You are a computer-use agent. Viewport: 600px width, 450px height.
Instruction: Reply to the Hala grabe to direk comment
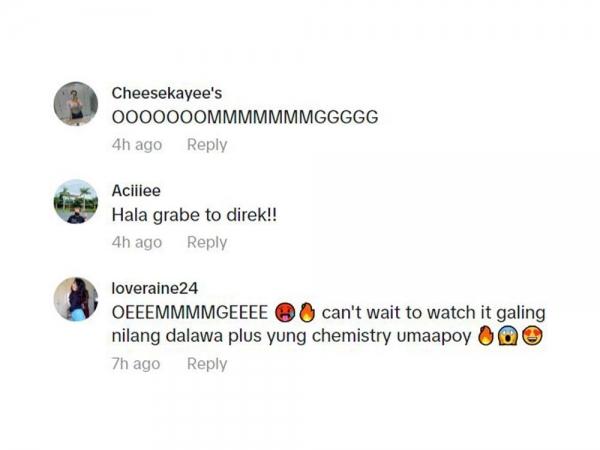[x=207, y=242]
